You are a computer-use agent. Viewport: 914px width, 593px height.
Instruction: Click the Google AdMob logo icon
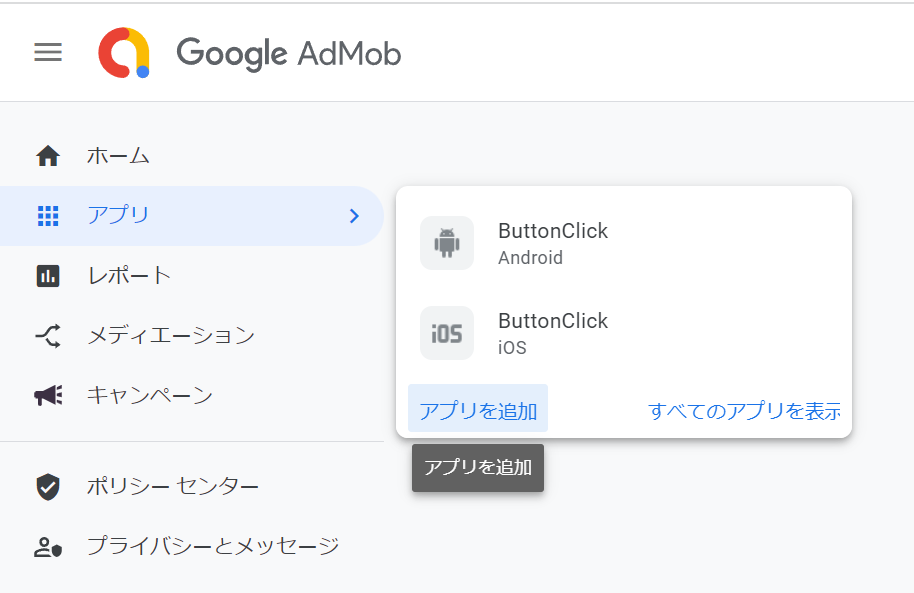point(124,52)
